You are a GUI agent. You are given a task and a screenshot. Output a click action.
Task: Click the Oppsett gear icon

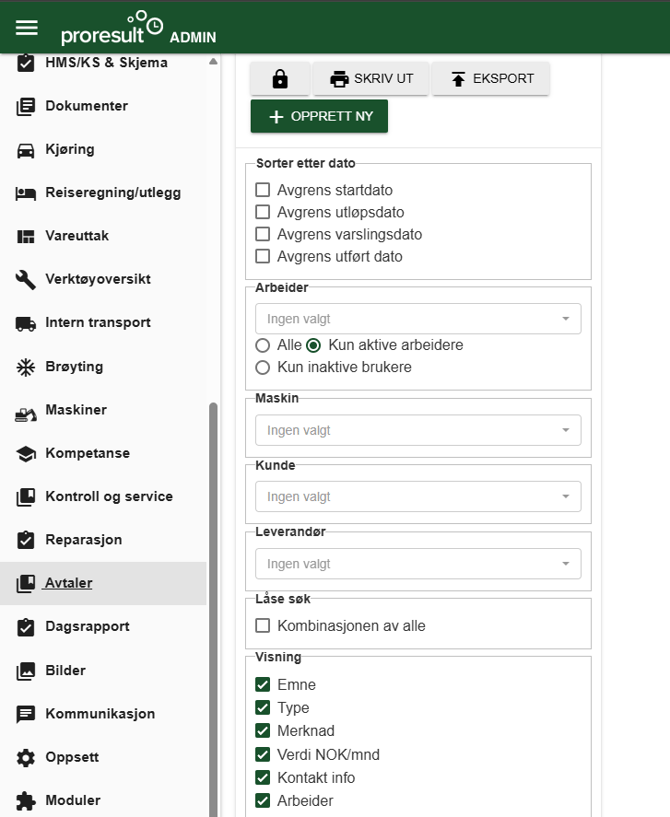click(x=26, y=758)
